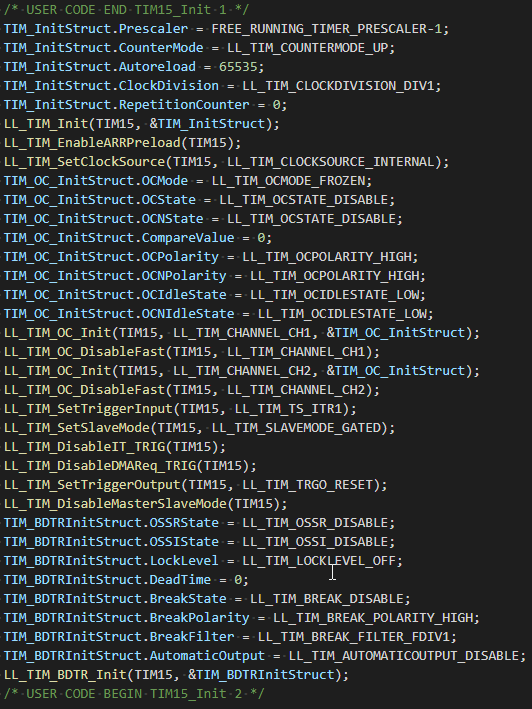Click the LL_TIM_OCMODE_FROZEN constant
Screen dimensions: 532x709
coord(288,180)
